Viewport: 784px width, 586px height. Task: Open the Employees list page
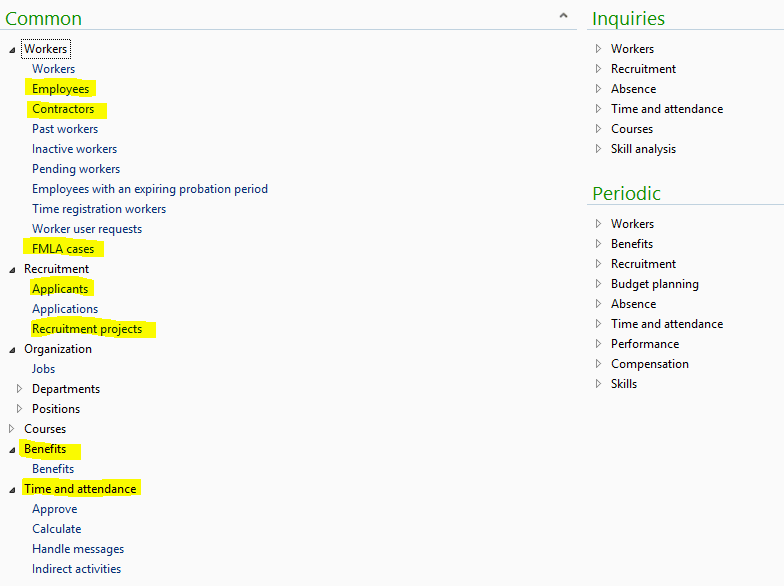(x=60, y=89)
